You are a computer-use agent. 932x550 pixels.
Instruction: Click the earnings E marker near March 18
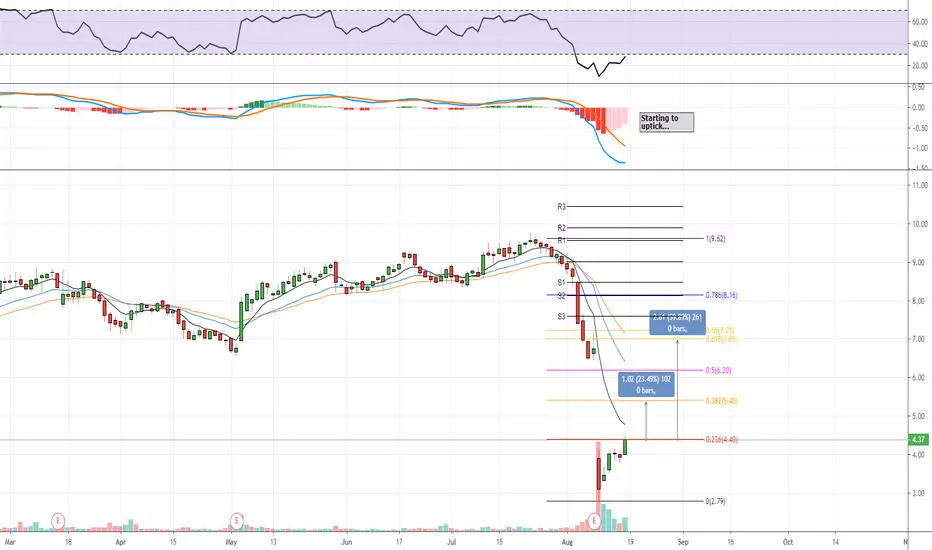(58, 521)
